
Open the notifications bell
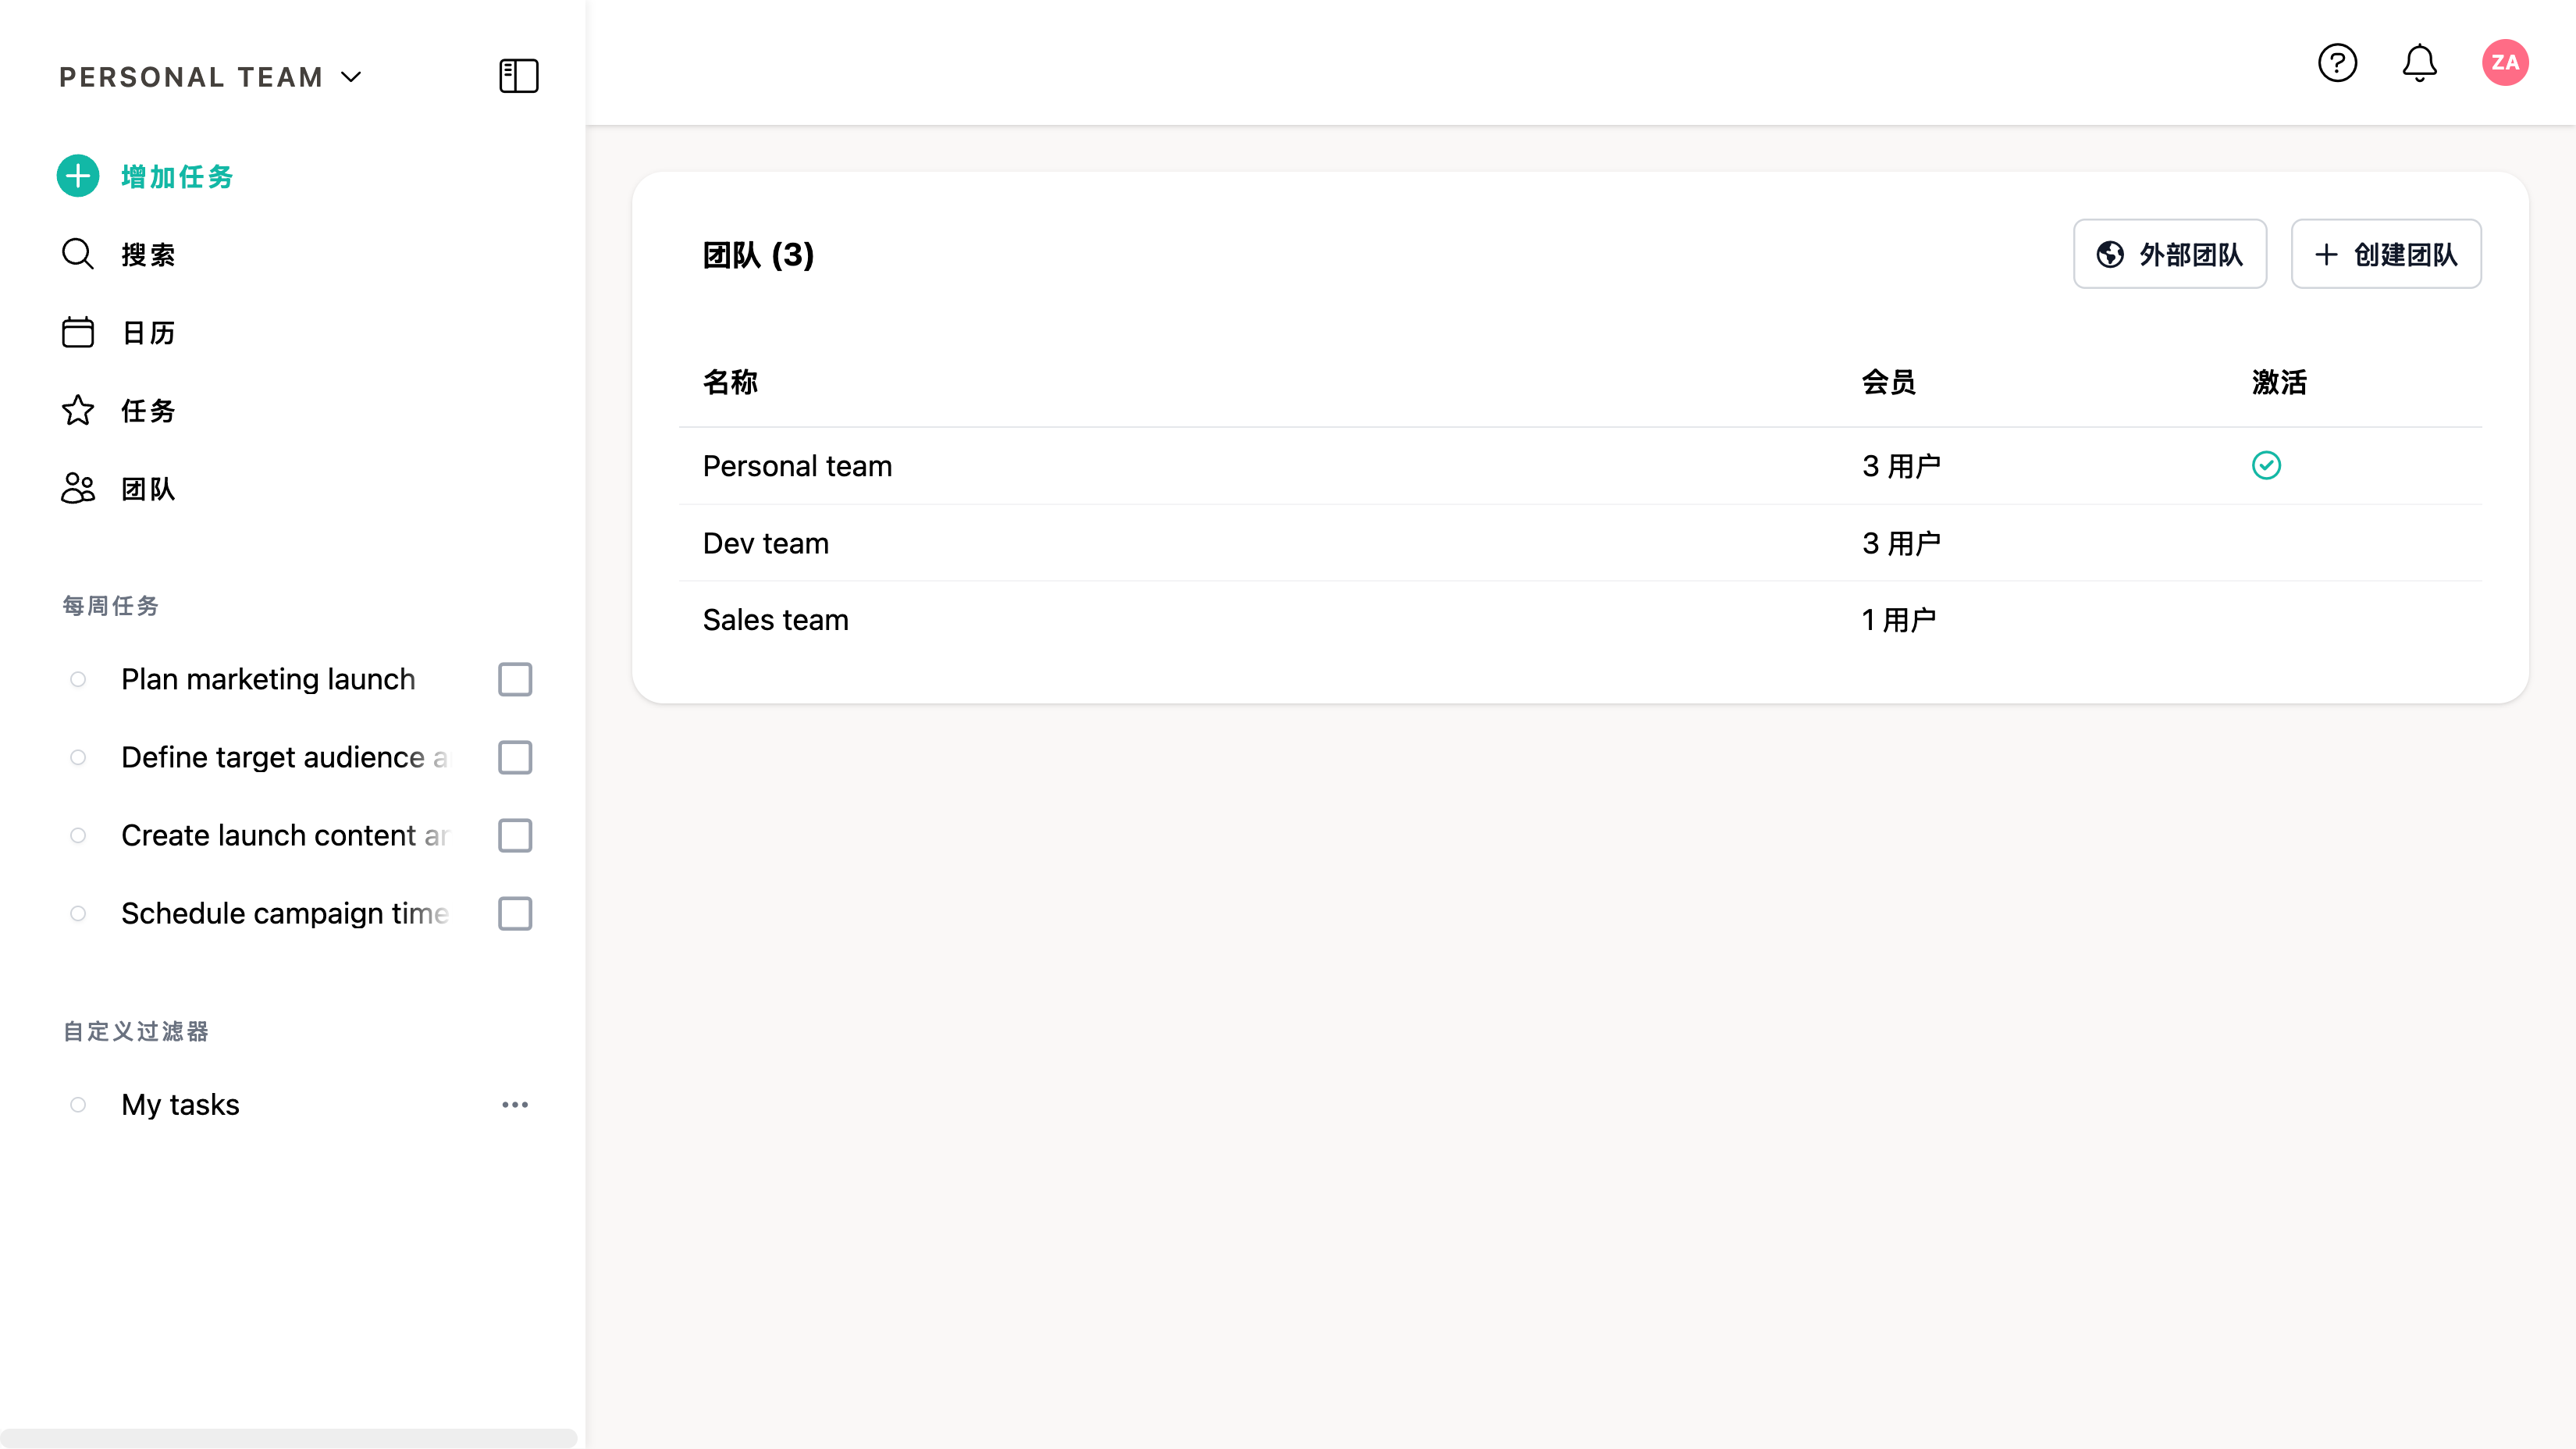[2419, 63]
